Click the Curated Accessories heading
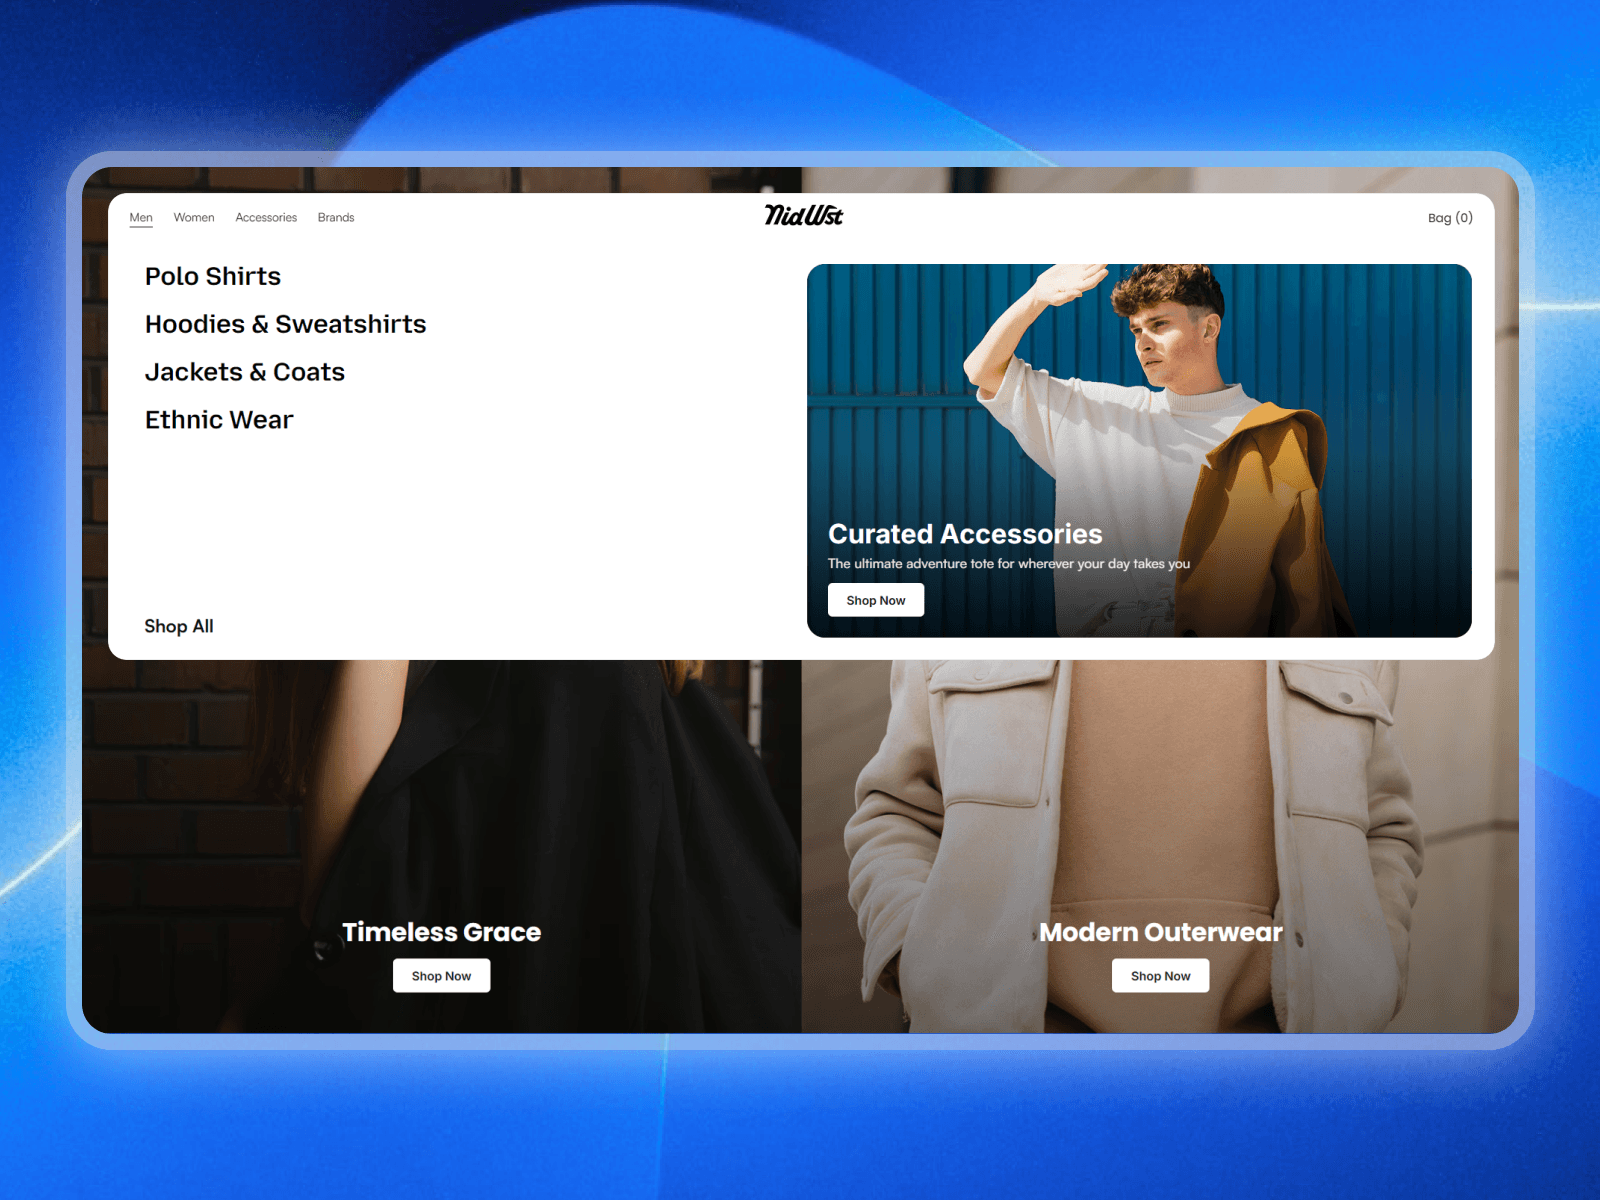The image size is (1600, 1200). pyautogui.click(x=965, y=534)
